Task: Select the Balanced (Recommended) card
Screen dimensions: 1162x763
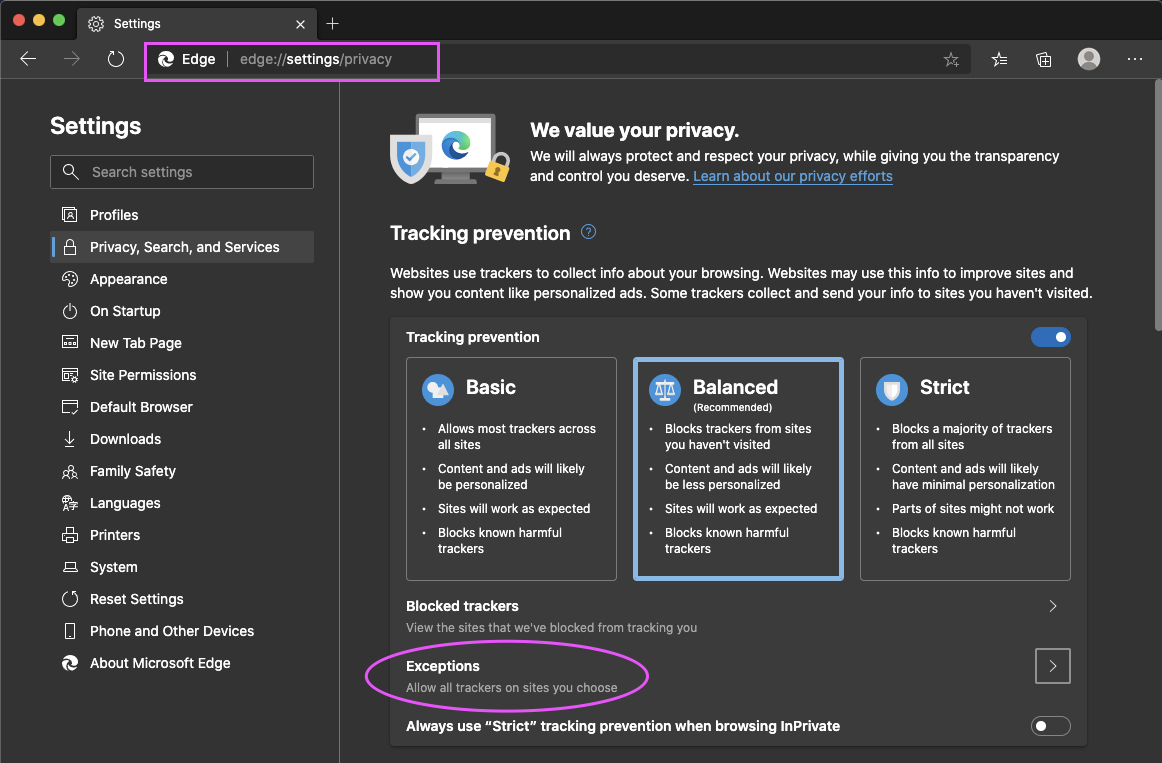Action: 738,469
